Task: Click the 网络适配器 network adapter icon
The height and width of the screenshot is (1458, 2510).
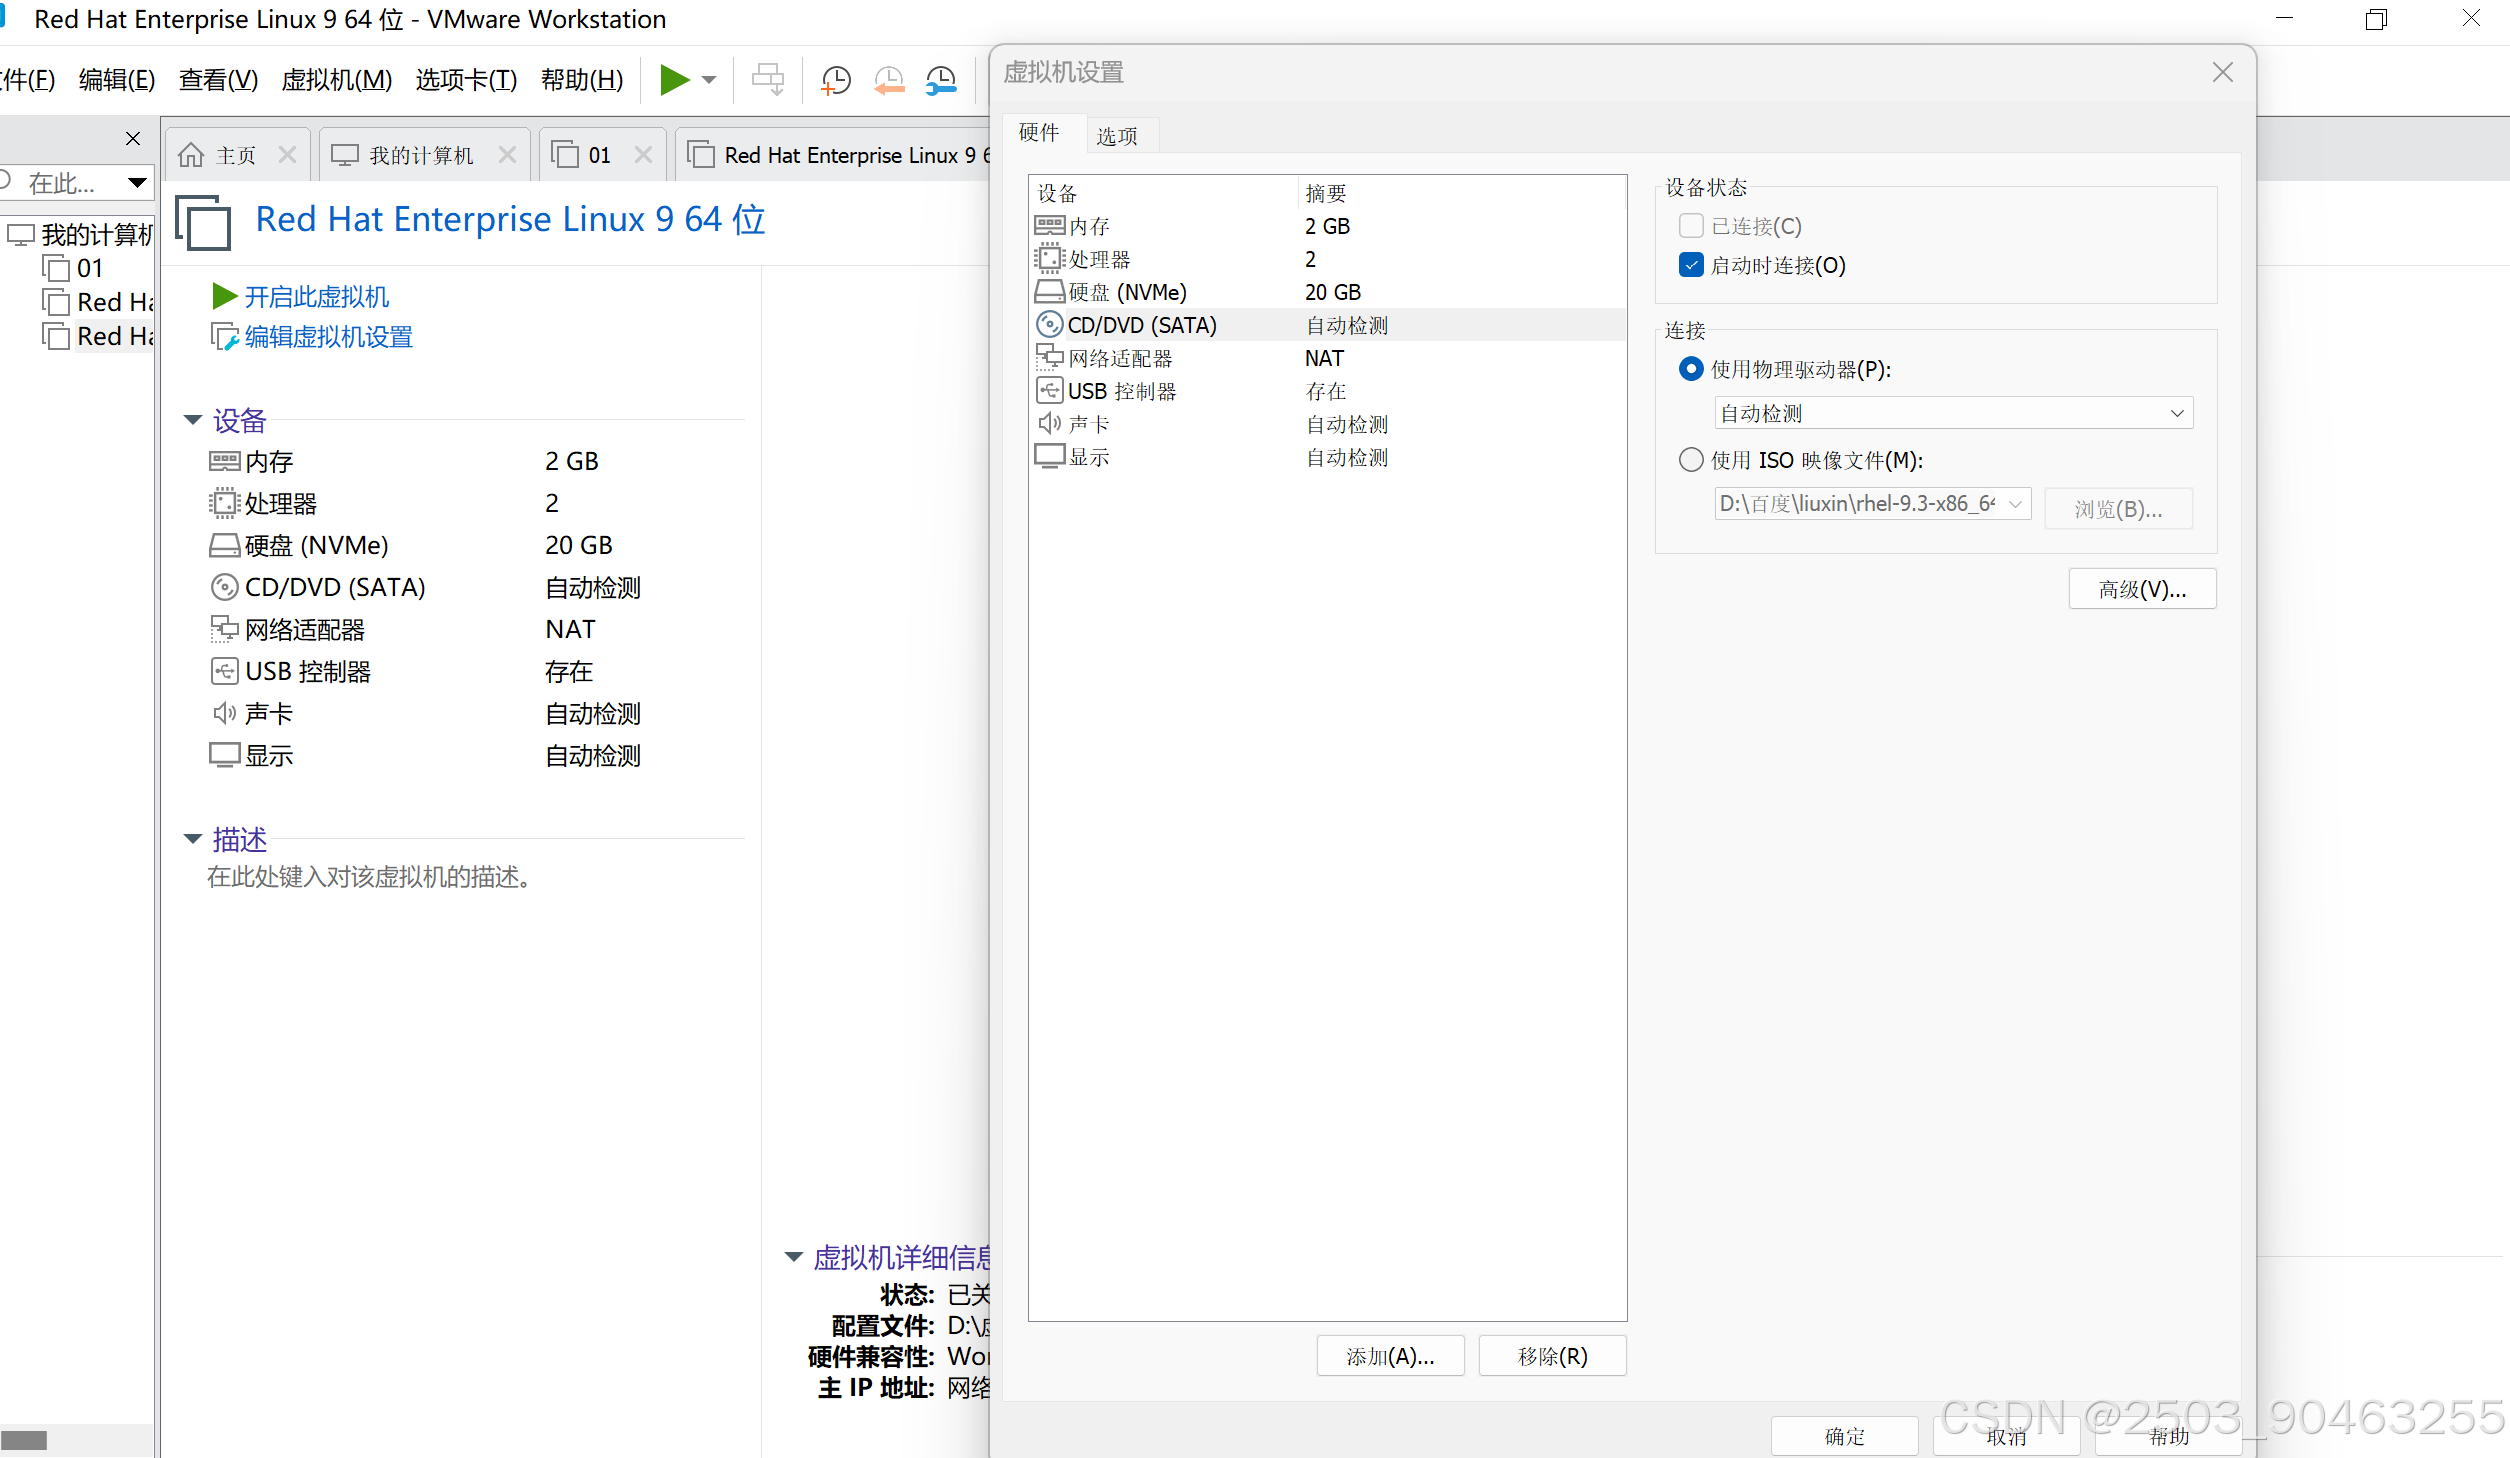Action: 1050,357
